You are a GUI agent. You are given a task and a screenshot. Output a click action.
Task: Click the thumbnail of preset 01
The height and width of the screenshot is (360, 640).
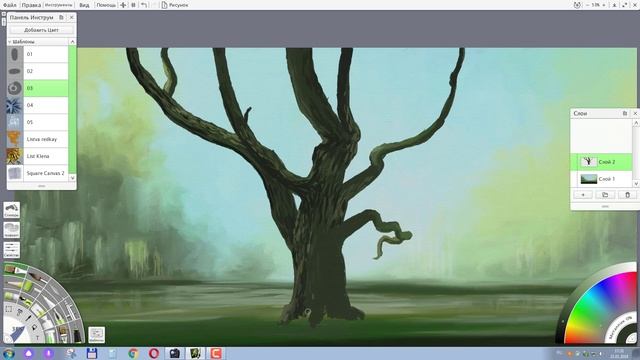tap(15, 54)
